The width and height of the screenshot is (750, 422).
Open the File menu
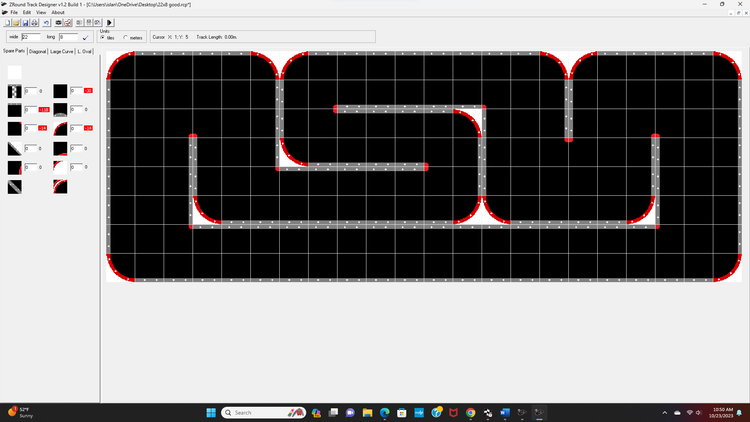click(14, 13)
